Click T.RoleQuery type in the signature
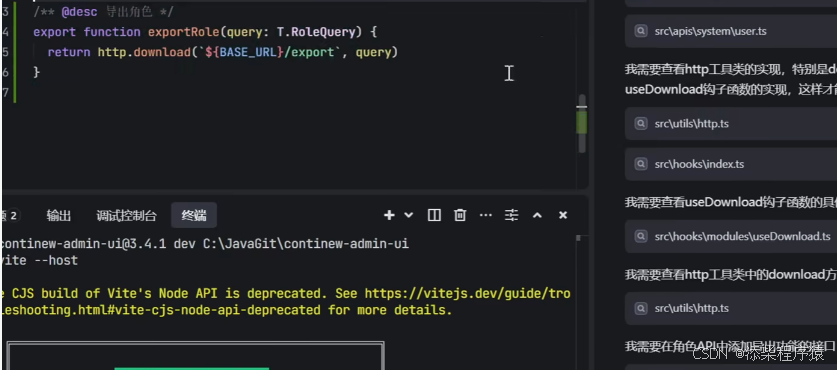837x370 pixels. point(319,32)
